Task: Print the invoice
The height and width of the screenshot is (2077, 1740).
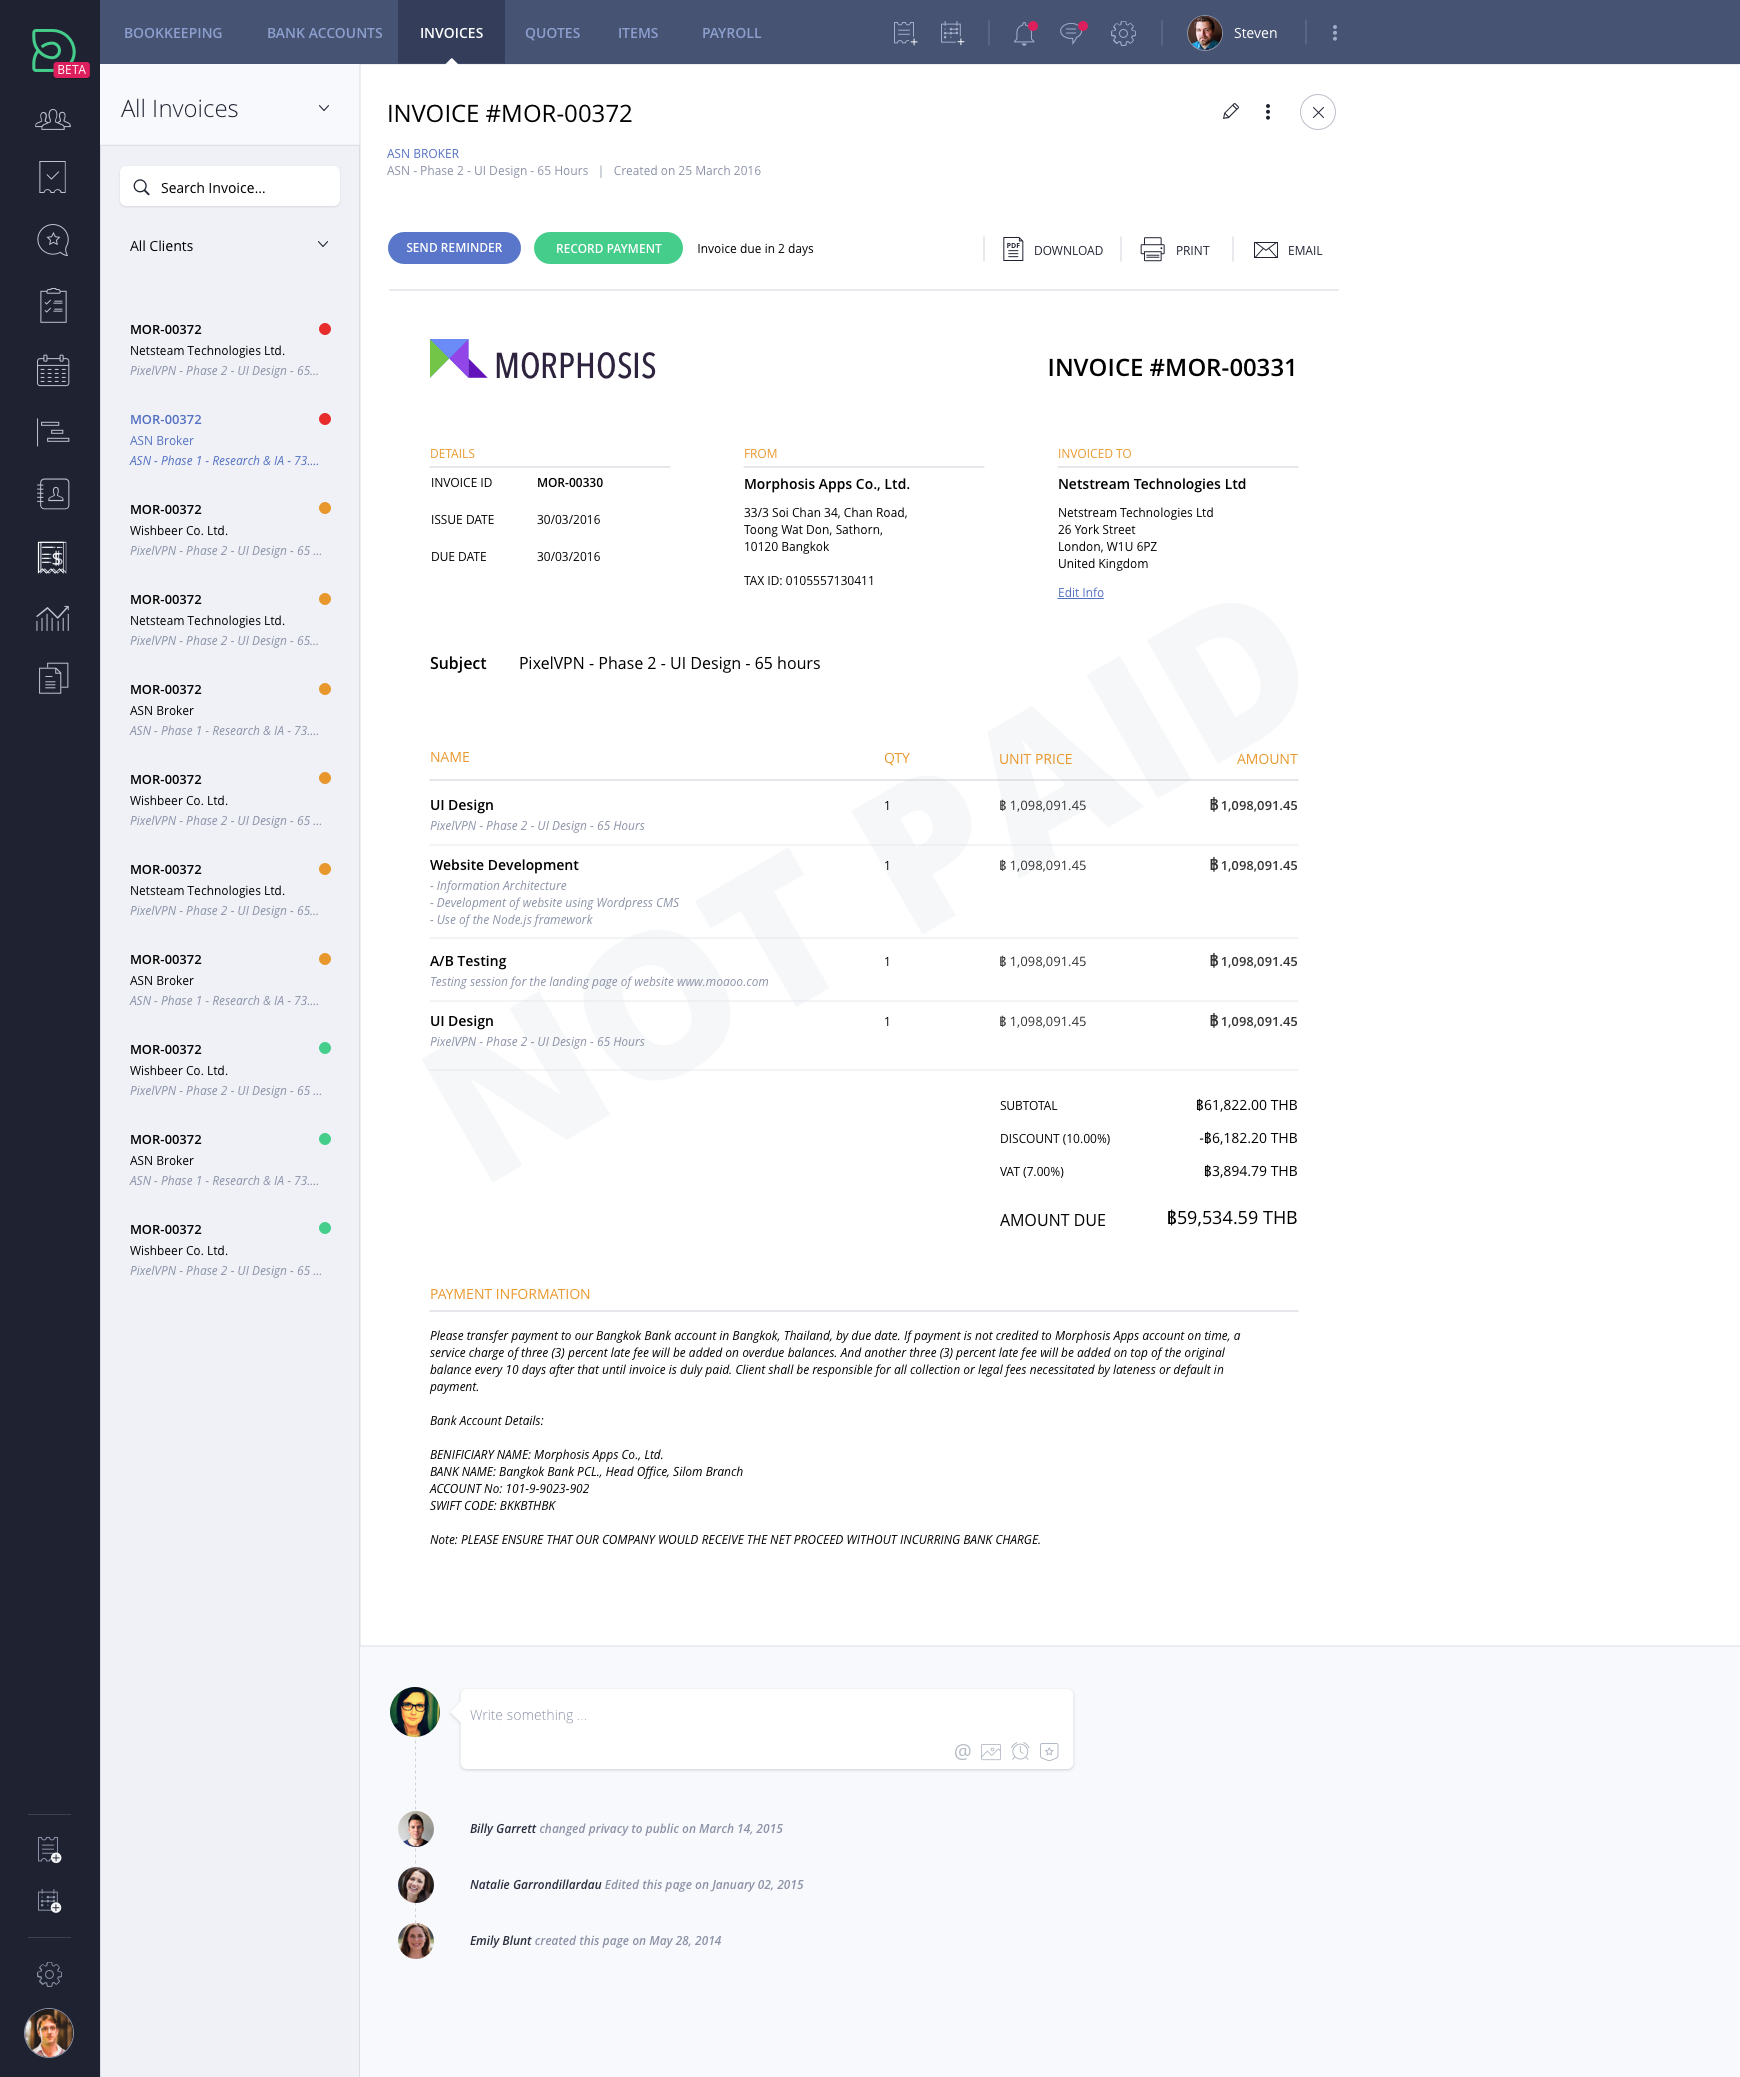Action: point(1175,250)
